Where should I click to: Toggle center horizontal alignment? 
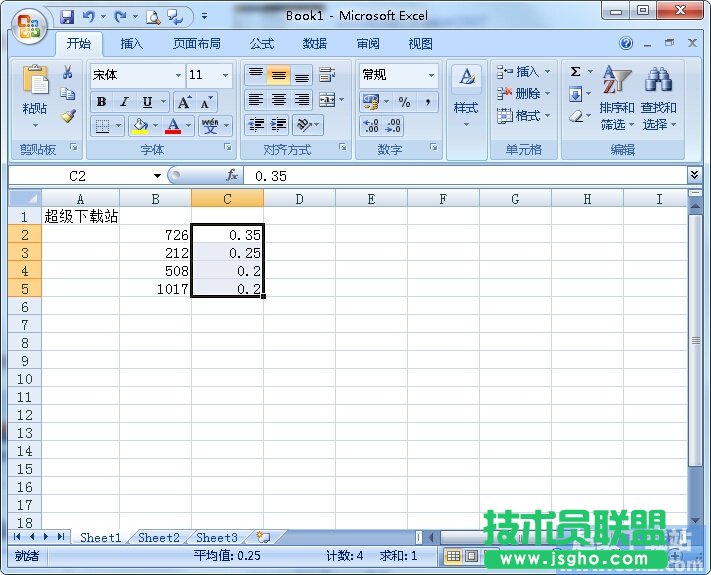coord(279,101)
